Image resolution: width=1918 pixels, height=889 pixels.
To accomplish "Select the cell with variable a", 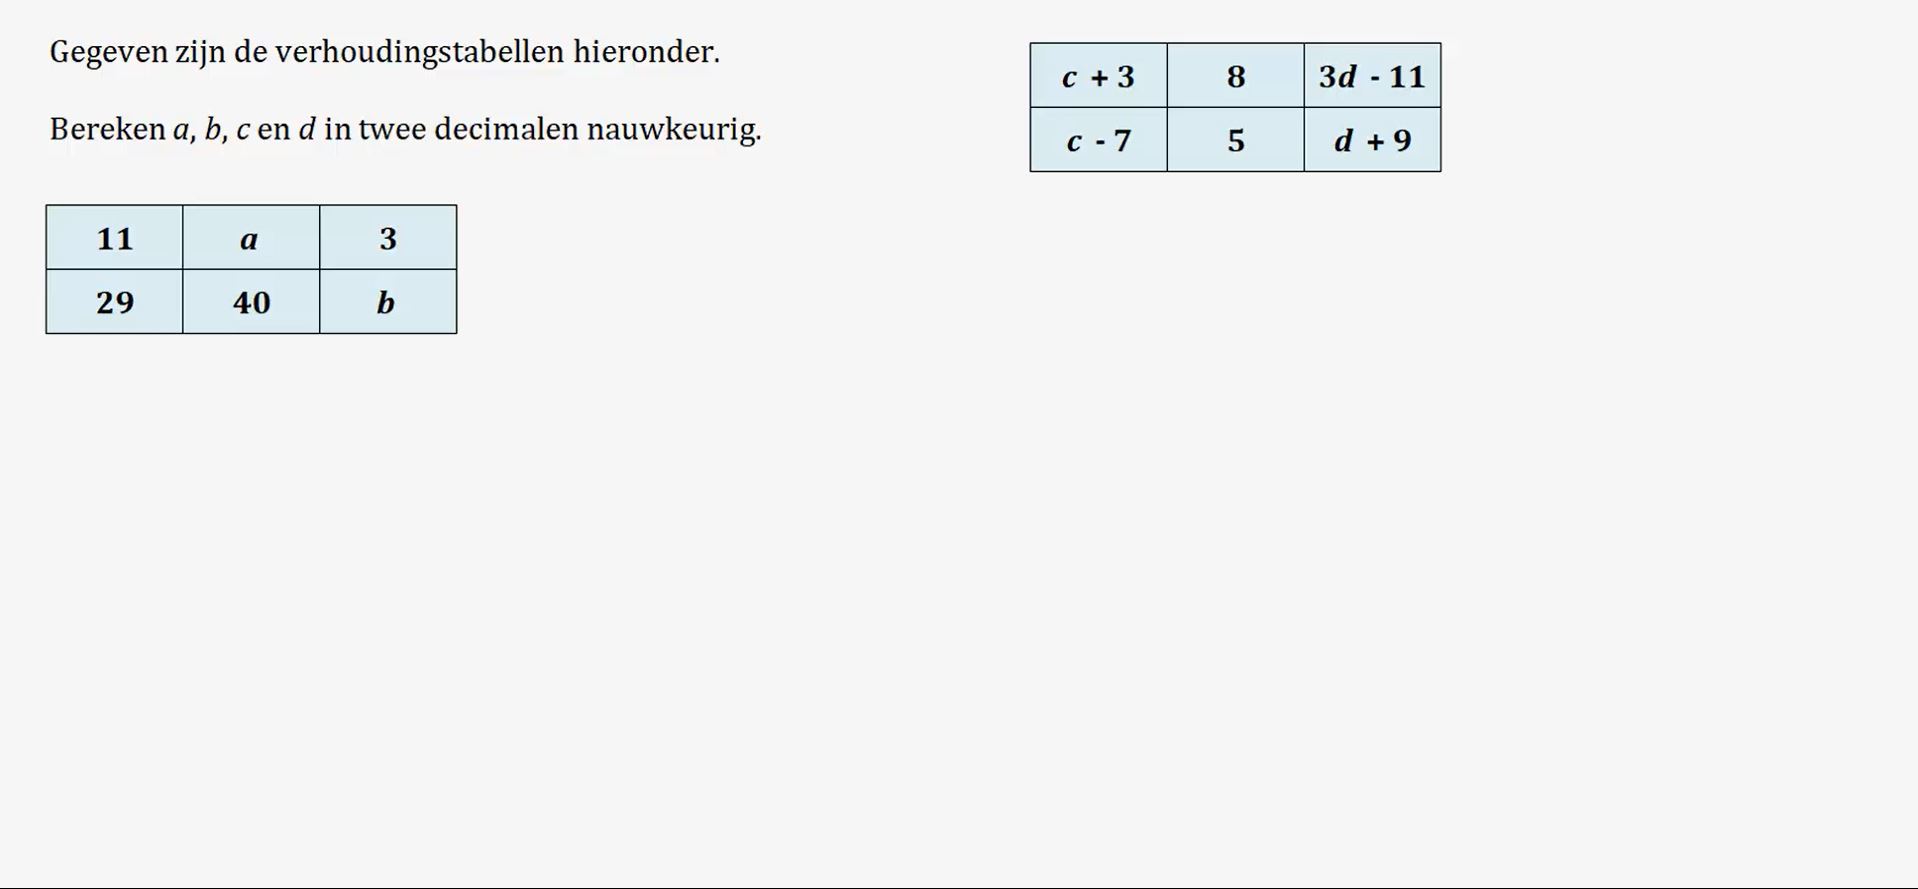I will click(x=251, y=238).
